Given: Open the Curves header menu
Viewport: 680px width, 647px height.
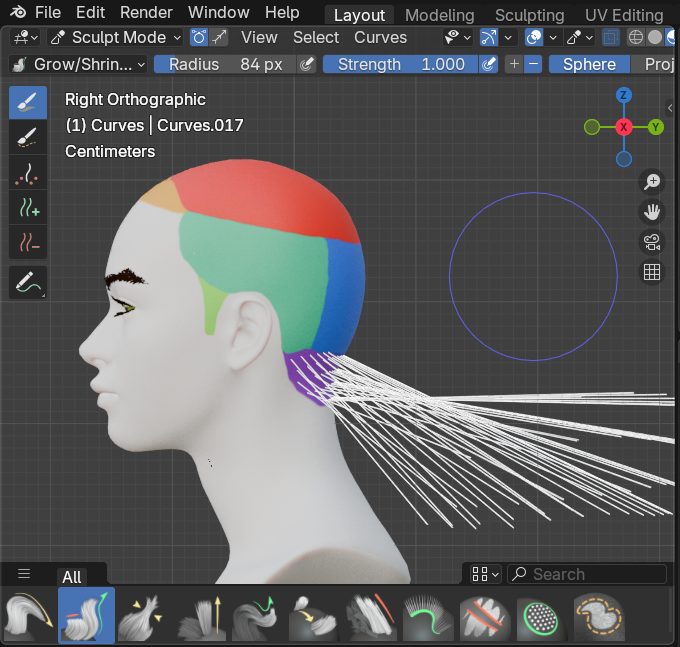Looking at the screenshot, I should [380, 37].
